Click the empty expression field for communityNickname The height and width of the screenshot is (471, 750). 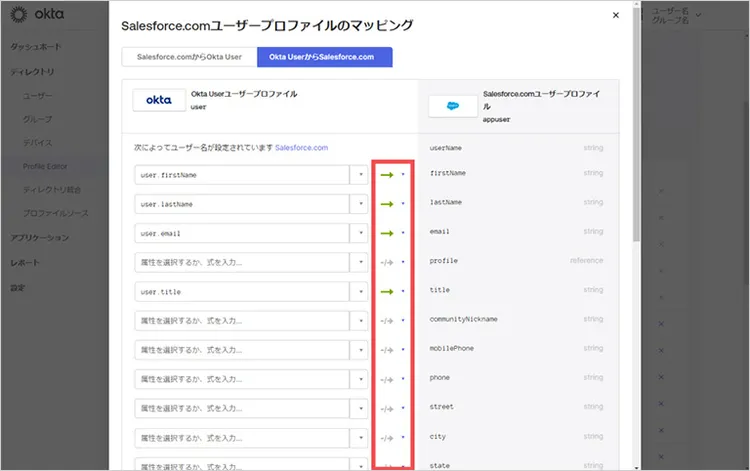pyautogui.click(x=242, y=321)
